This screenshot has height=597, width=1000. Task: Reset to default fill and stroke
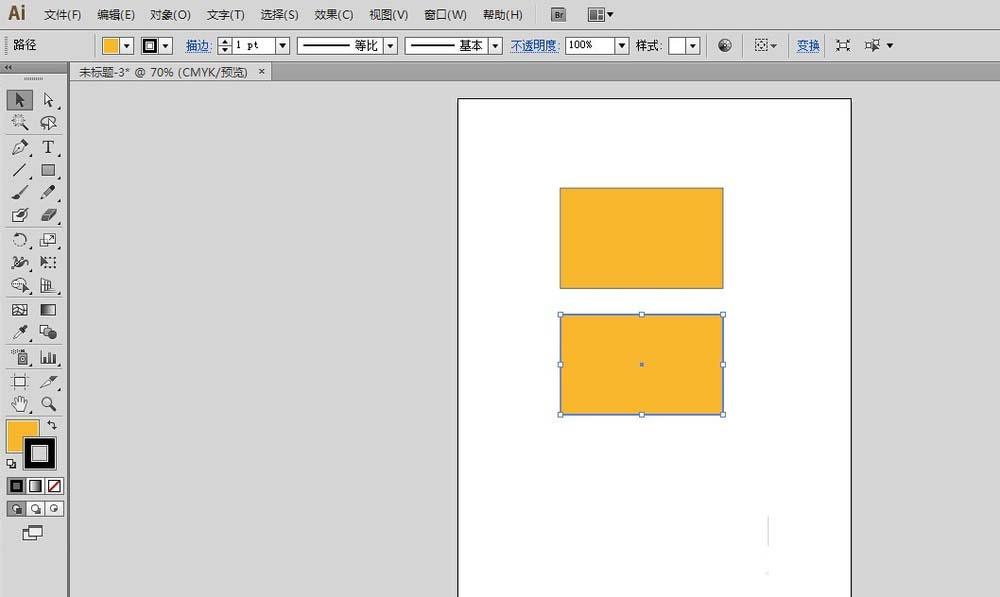pos(11,464)
